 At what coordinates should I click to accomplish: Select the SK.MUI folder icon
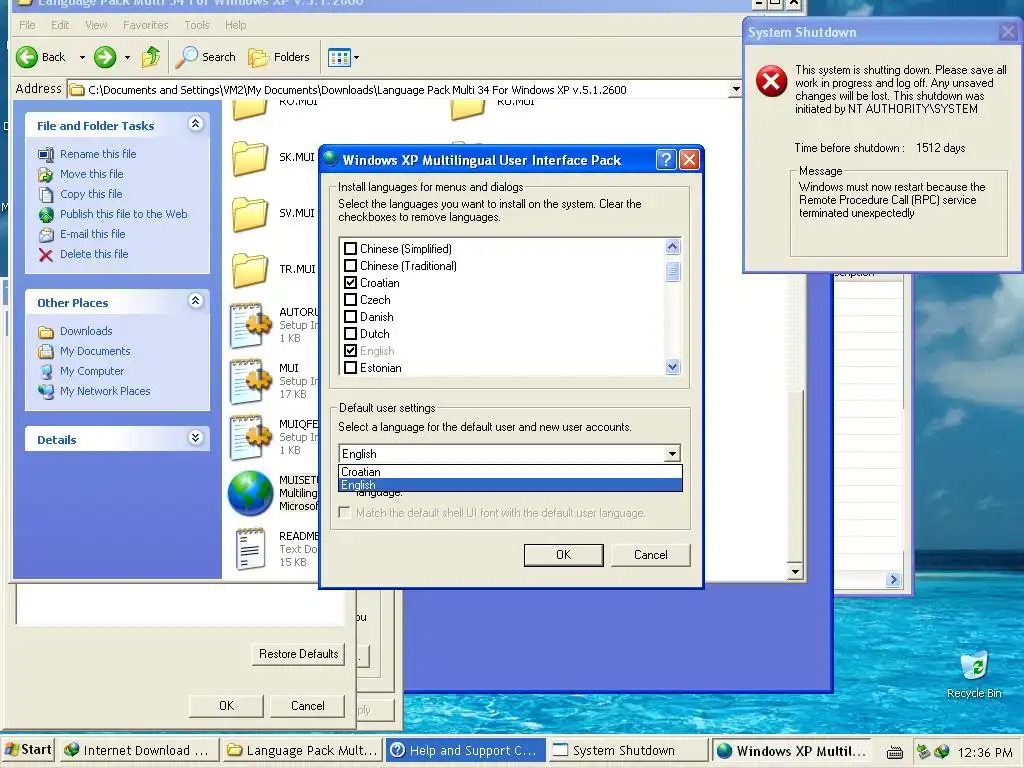[x=249, y=158]
